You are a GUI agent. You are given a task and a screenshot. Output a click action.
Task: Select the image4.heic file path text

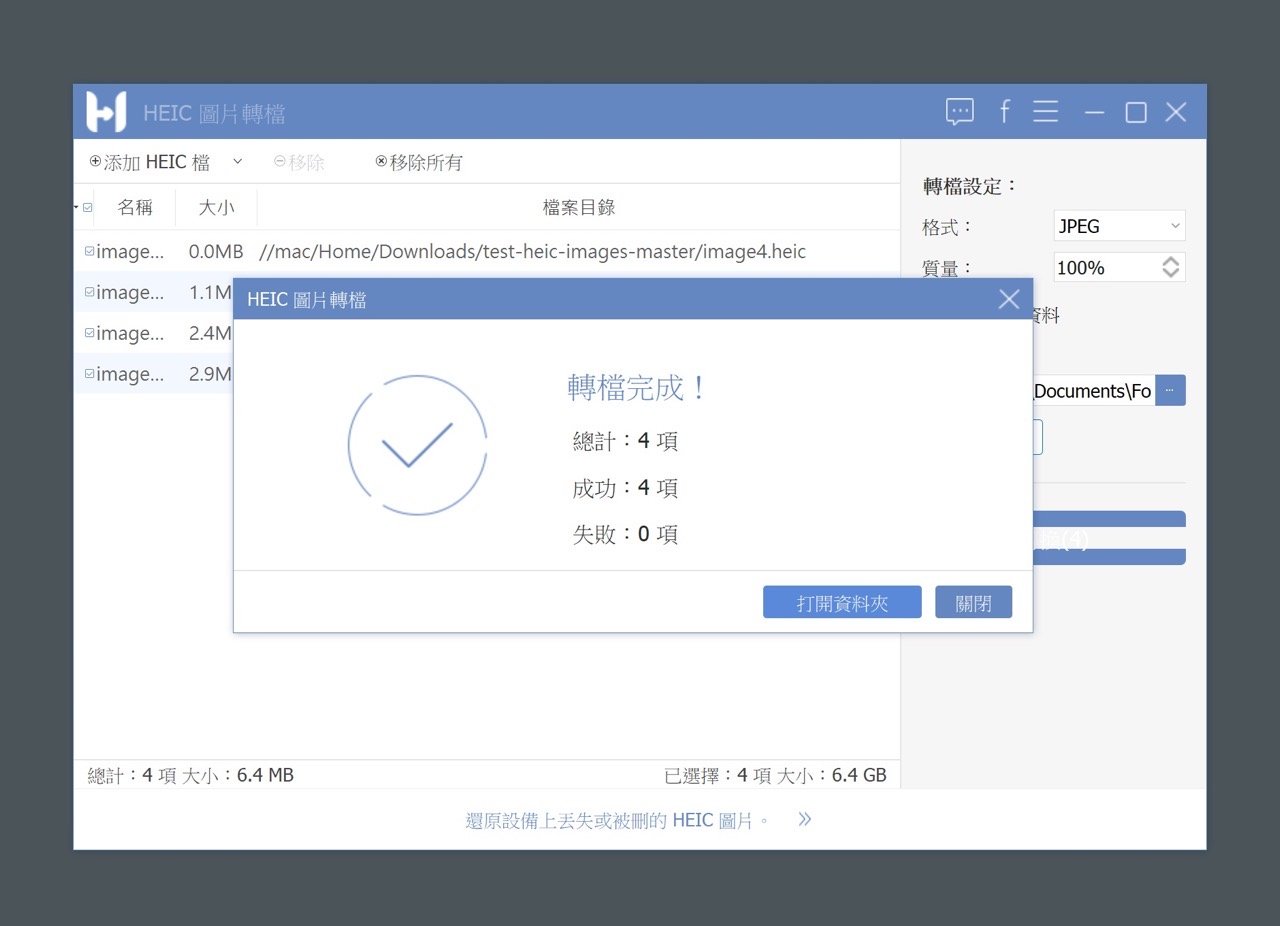click(532, 252)
